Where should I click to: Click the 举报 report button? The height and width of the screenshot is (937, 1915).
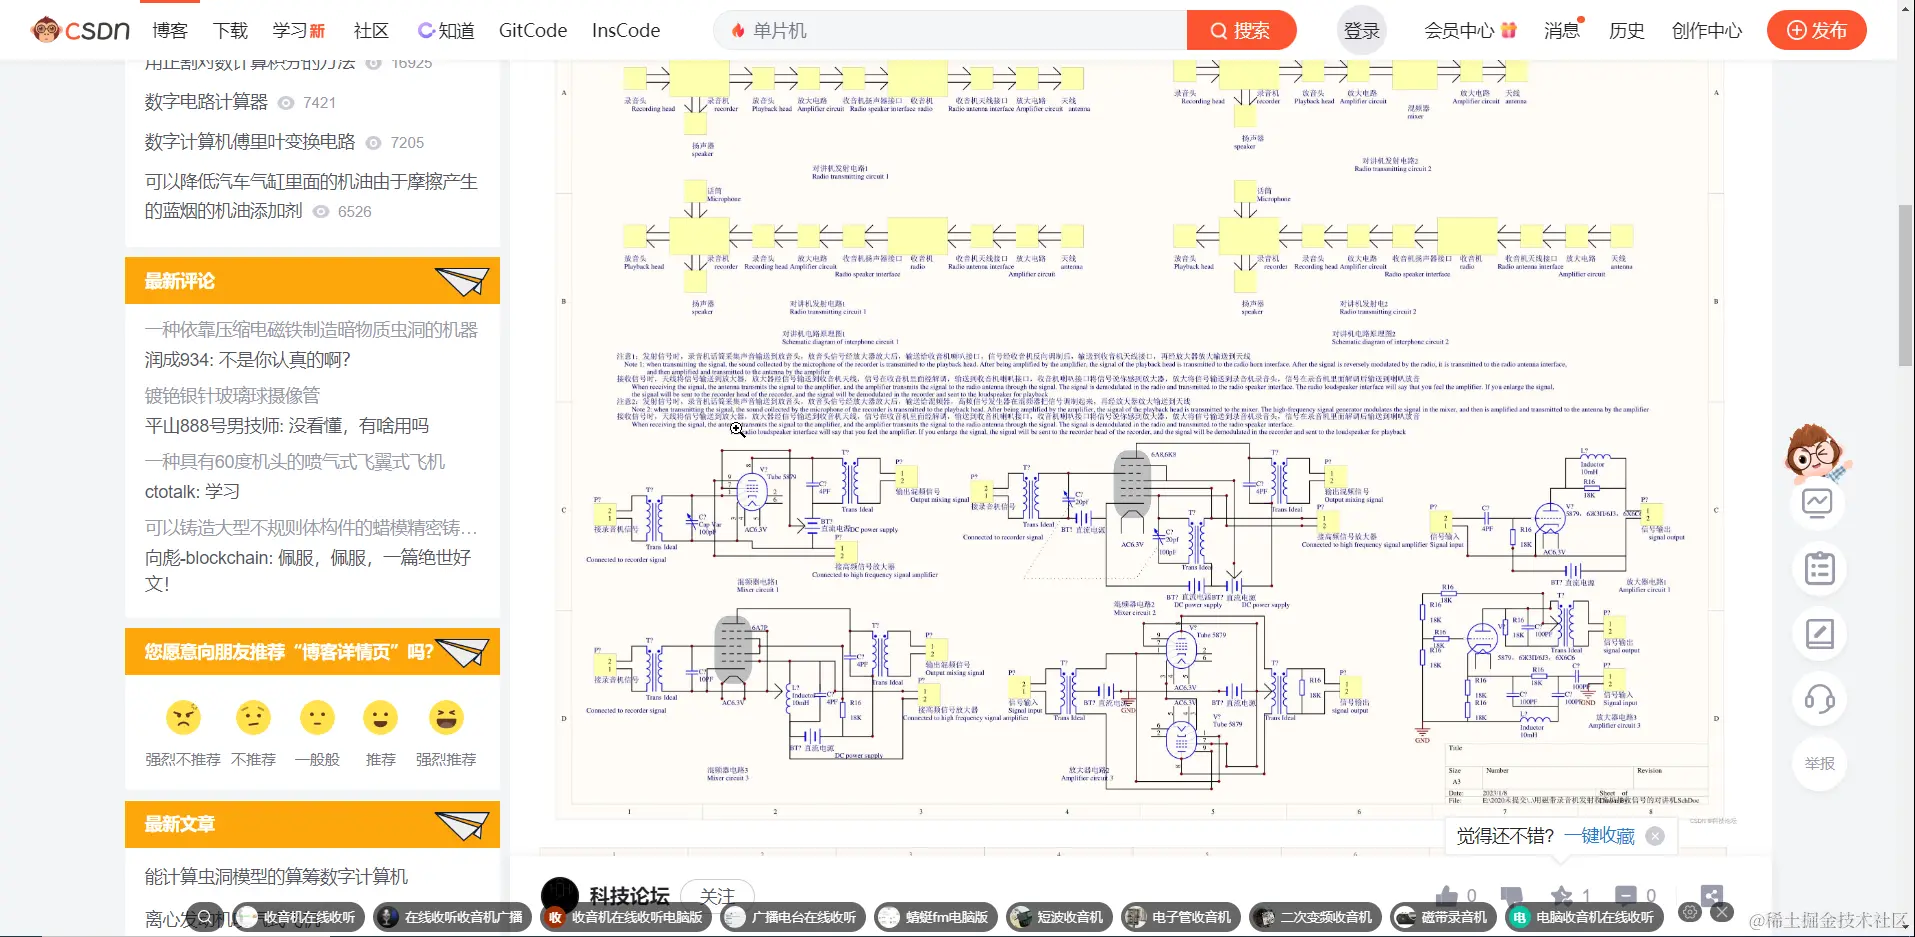pyautogui.click(x=1819, y=764)
